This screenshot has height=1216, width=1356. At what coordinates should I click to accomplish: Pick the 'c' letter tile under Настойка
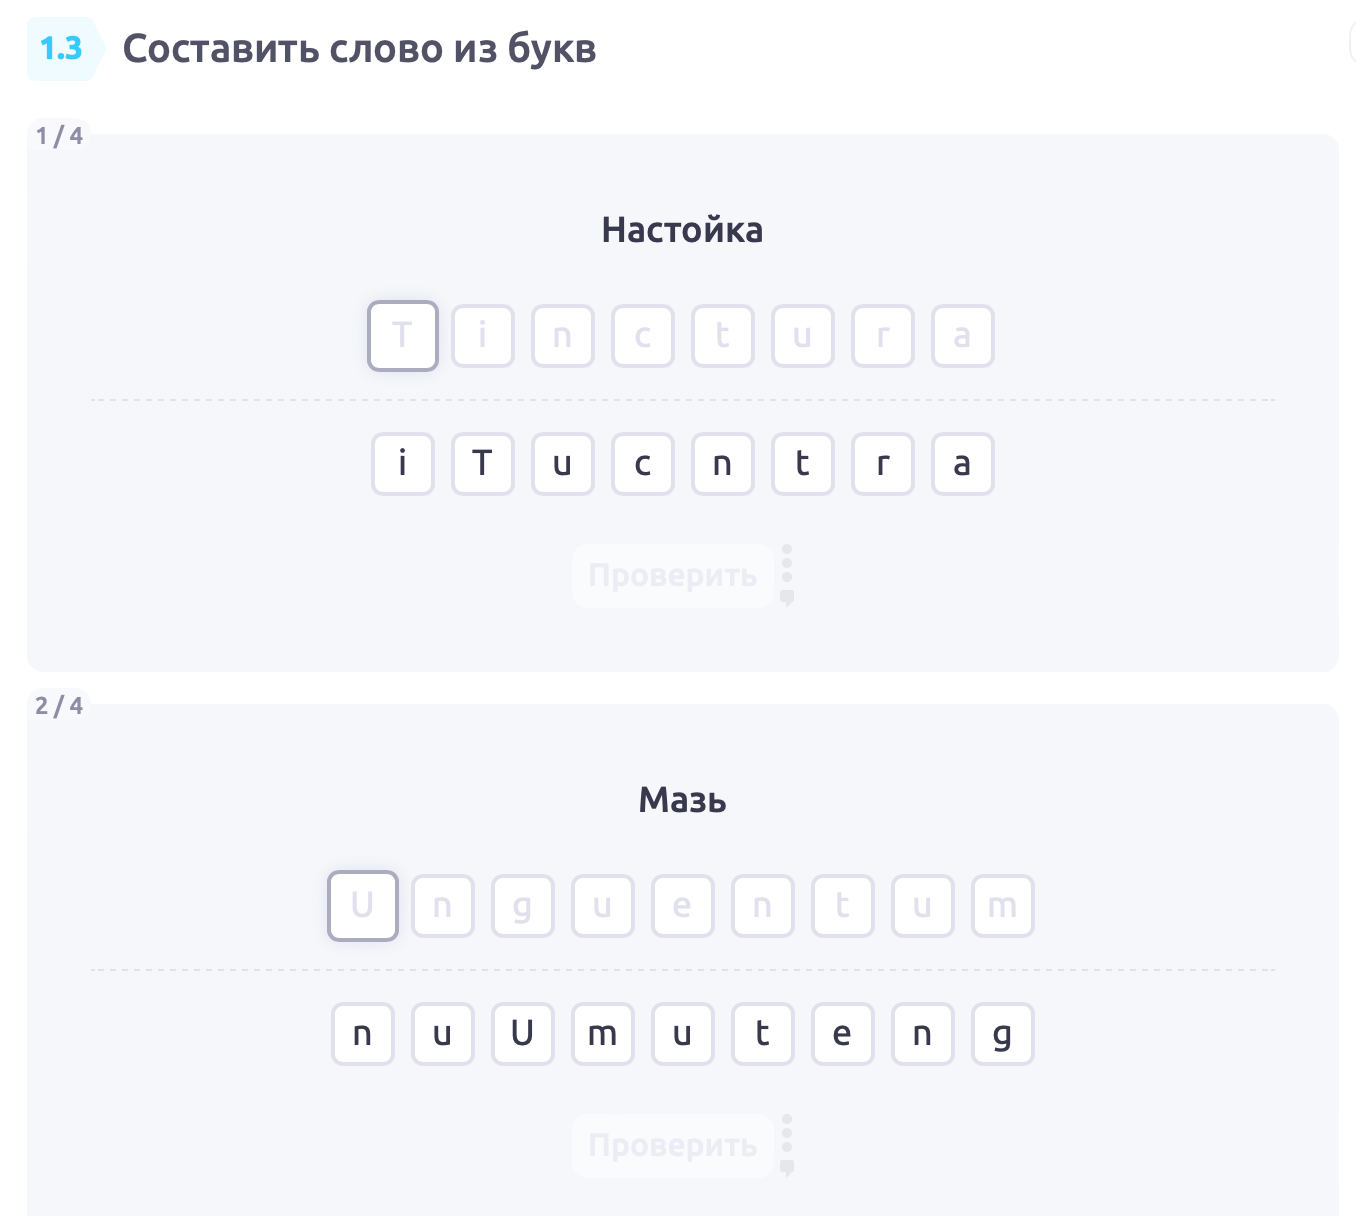pyautogui.click(x=643, y=464)
